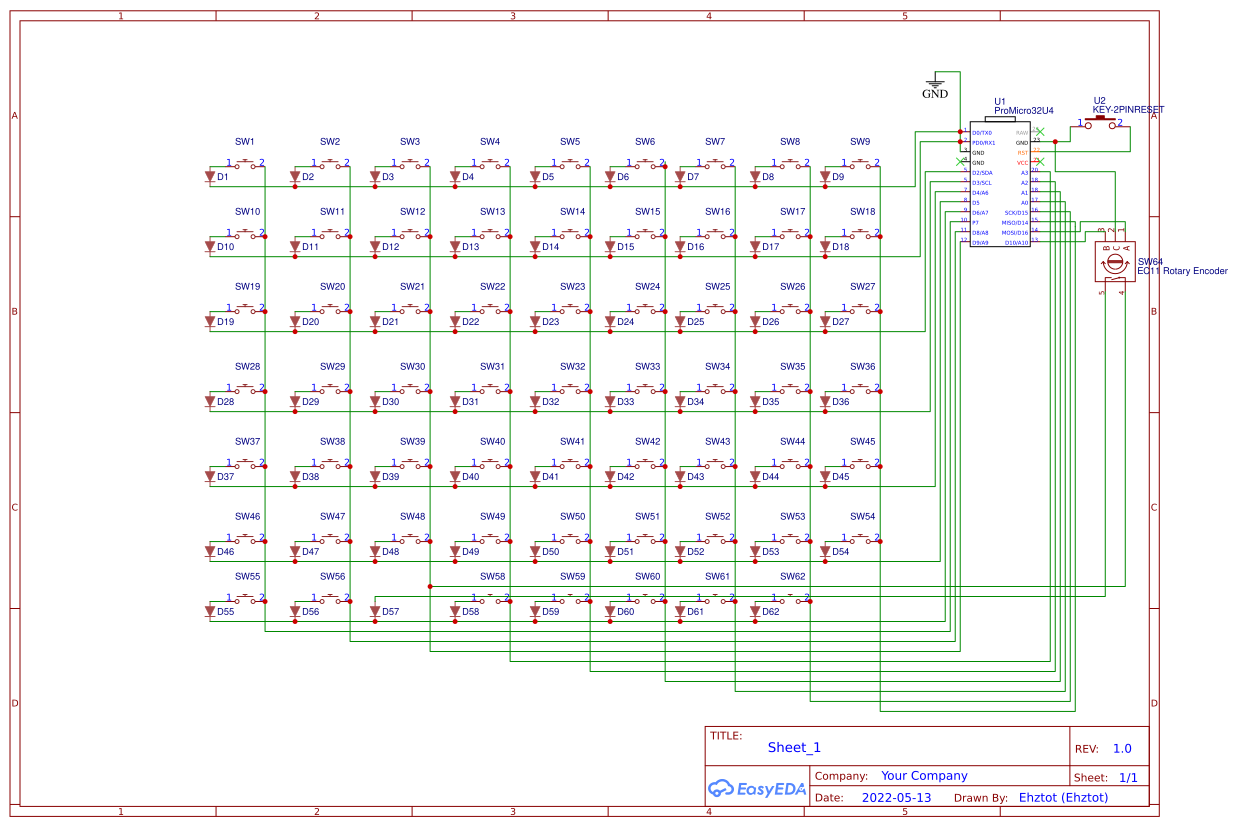Viewport: 1238px width, 827px height.
Task: Click diode D27 symbol
Action: click(x=827, y=322)
